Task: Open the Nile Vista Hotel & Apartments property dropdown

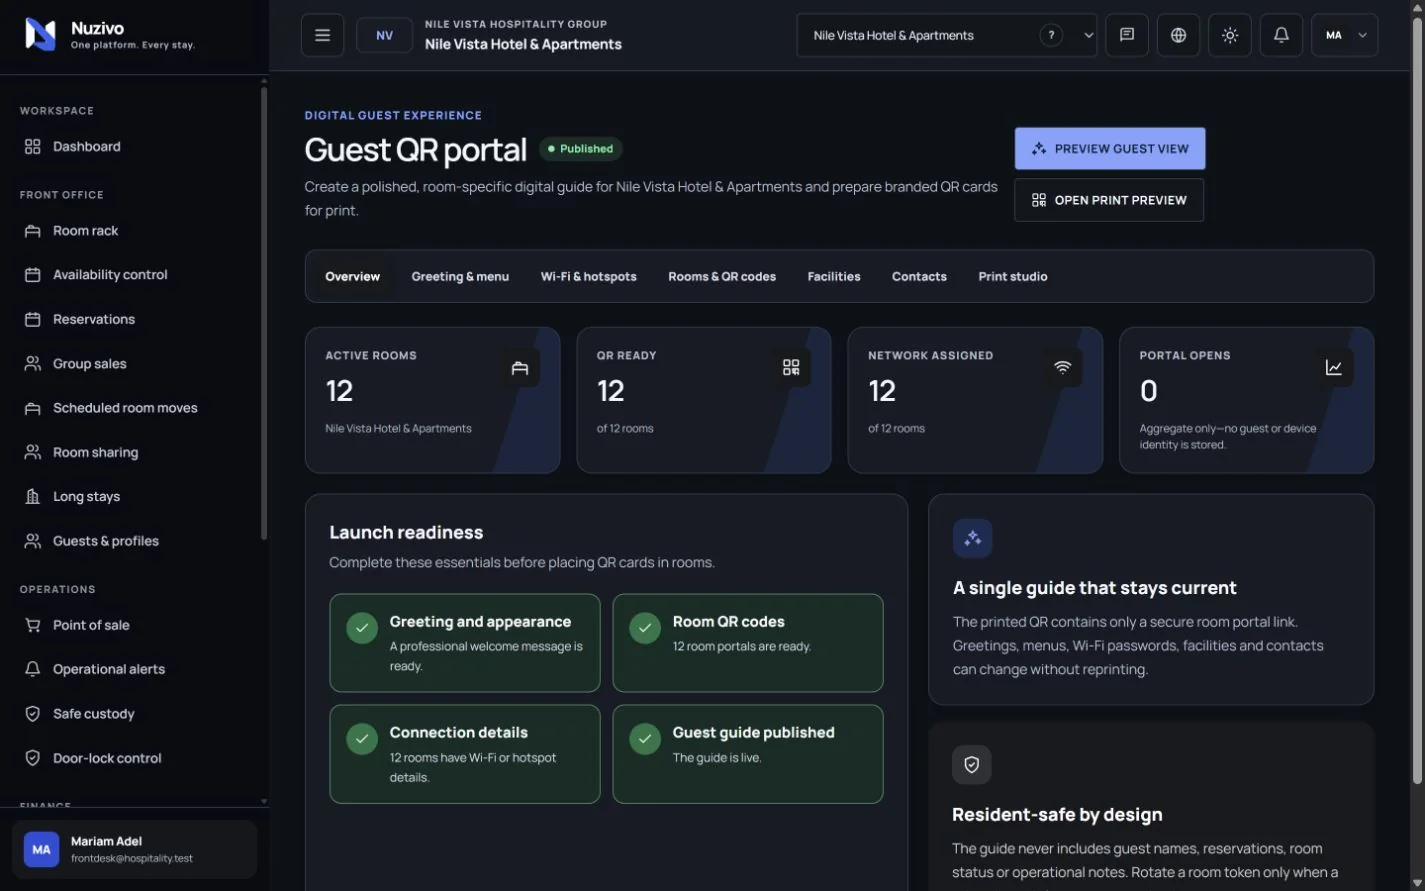Action: pyautogui.click(x=947, y=35)
